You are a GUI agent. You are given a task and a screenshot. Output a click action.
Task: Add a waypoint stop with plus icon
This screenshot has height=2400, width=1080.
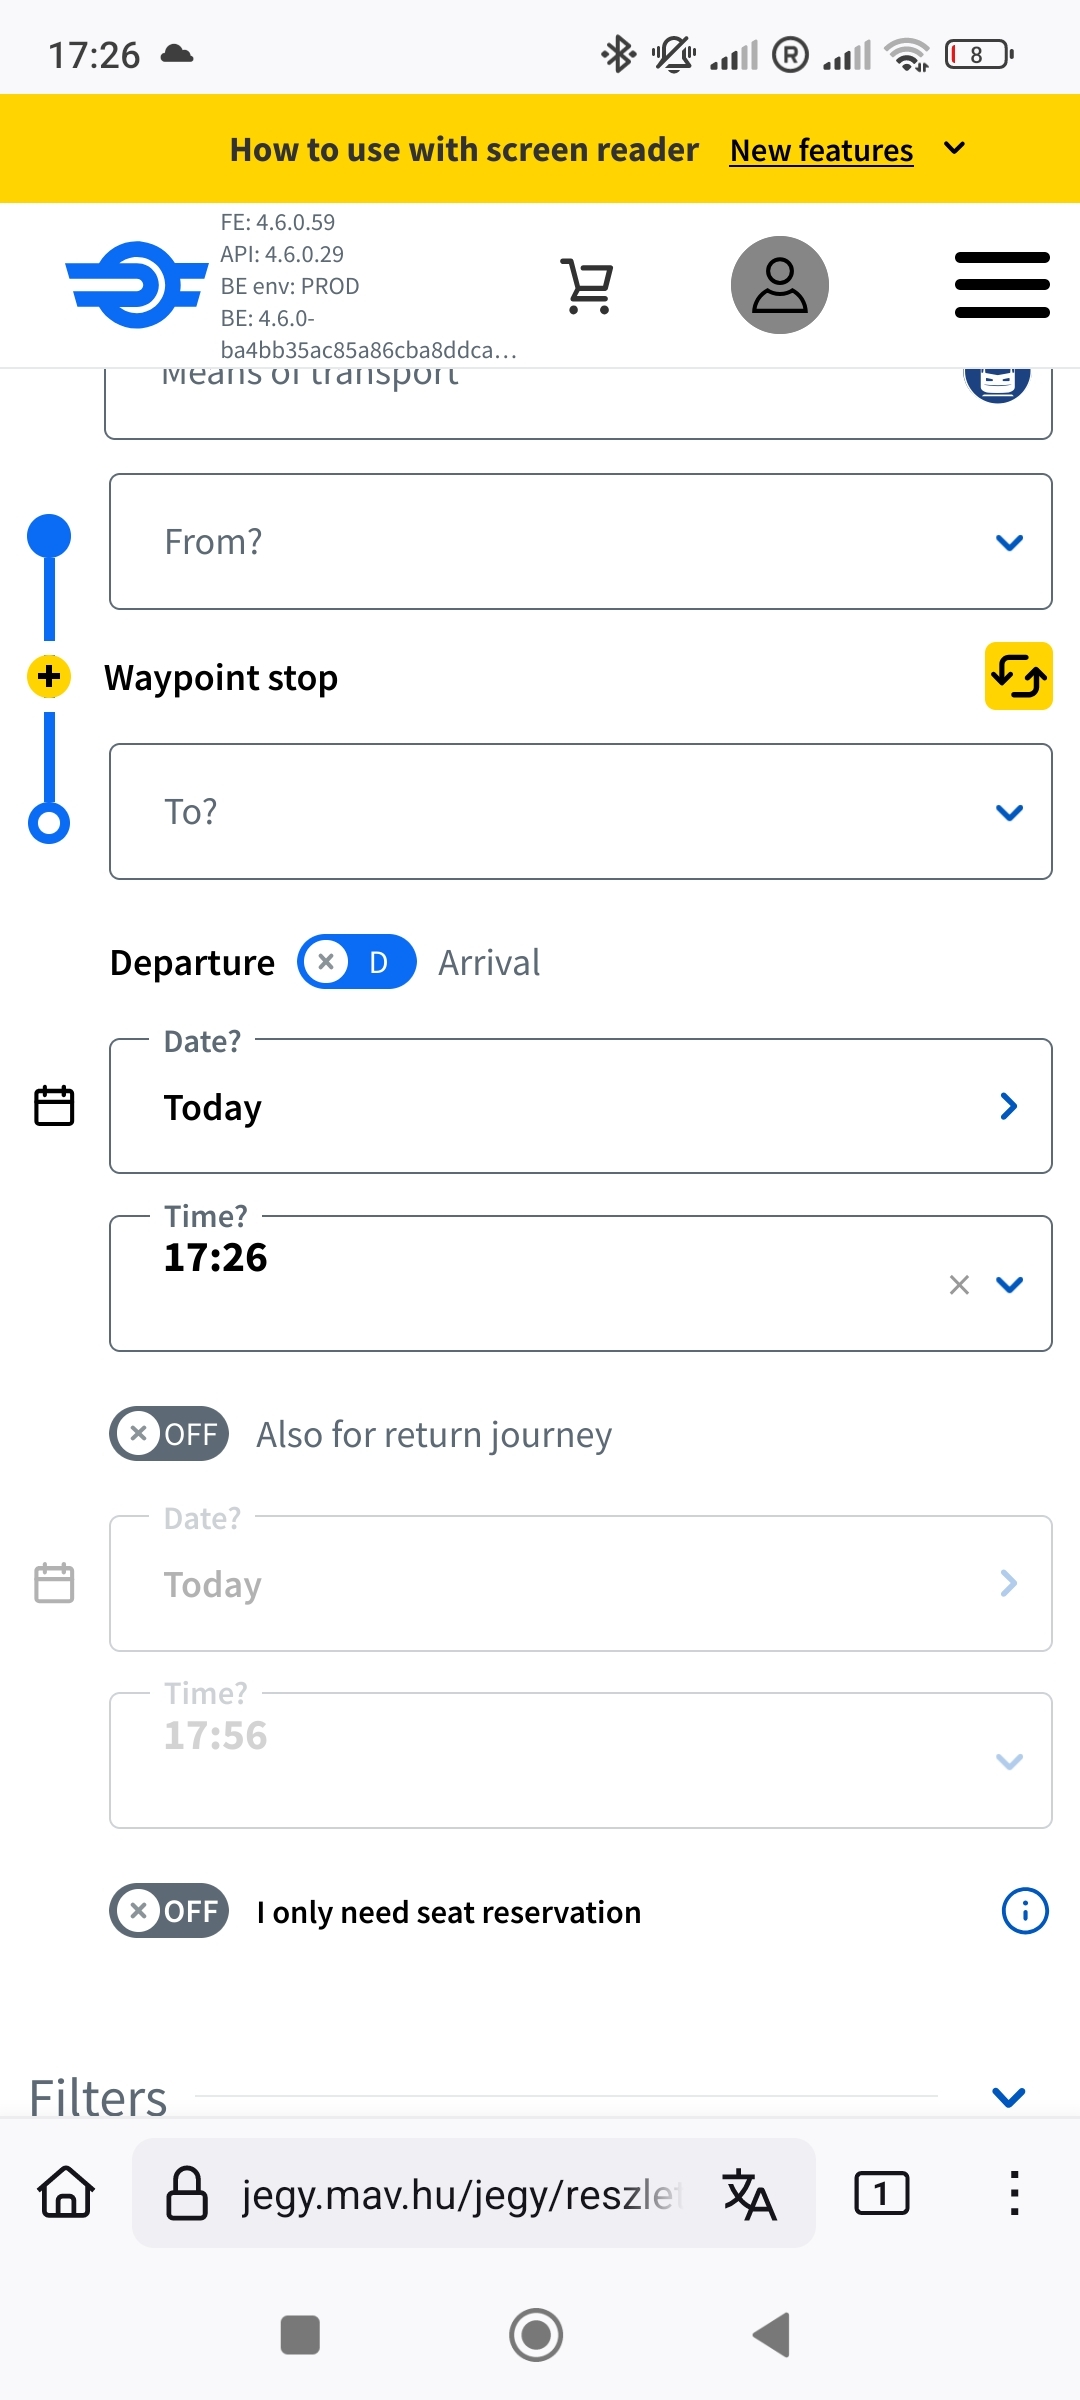coord(49,677)
